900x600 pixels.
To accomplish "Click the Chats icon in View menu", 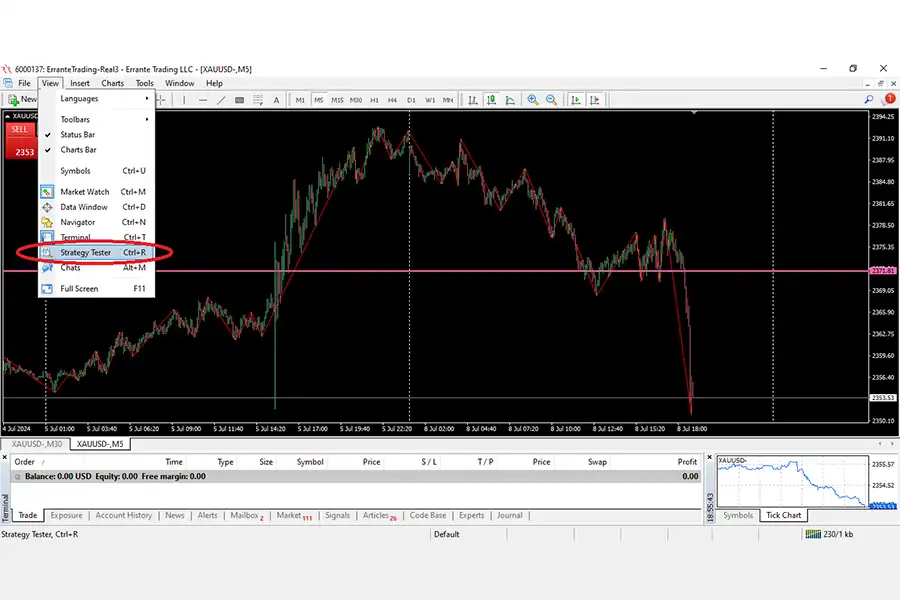I will click(47, 268).
